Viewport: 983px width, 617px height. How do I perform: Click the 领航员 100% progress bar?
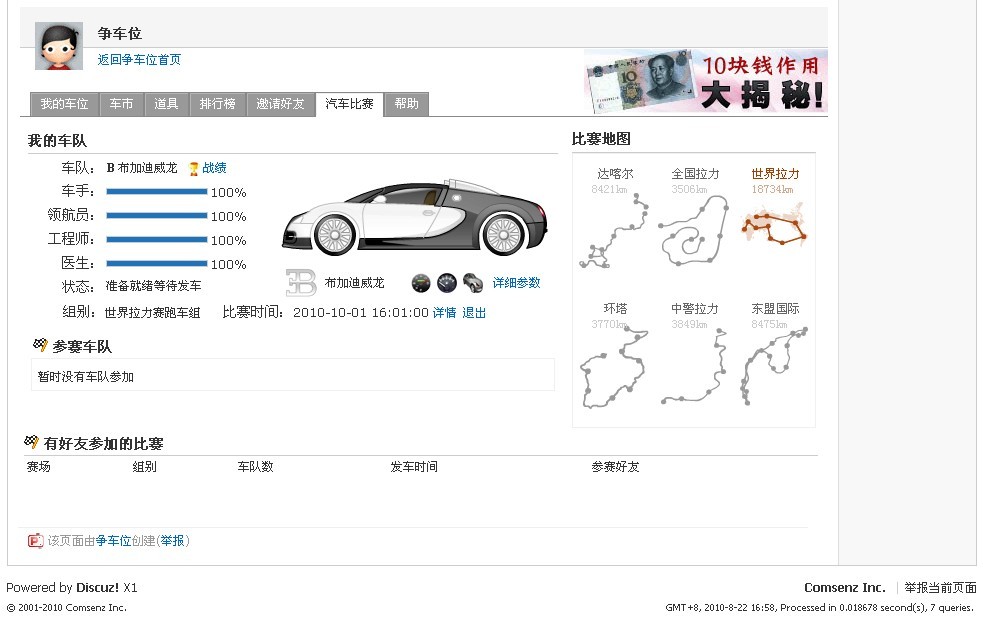pyautogui.click(x=157, y=216)
